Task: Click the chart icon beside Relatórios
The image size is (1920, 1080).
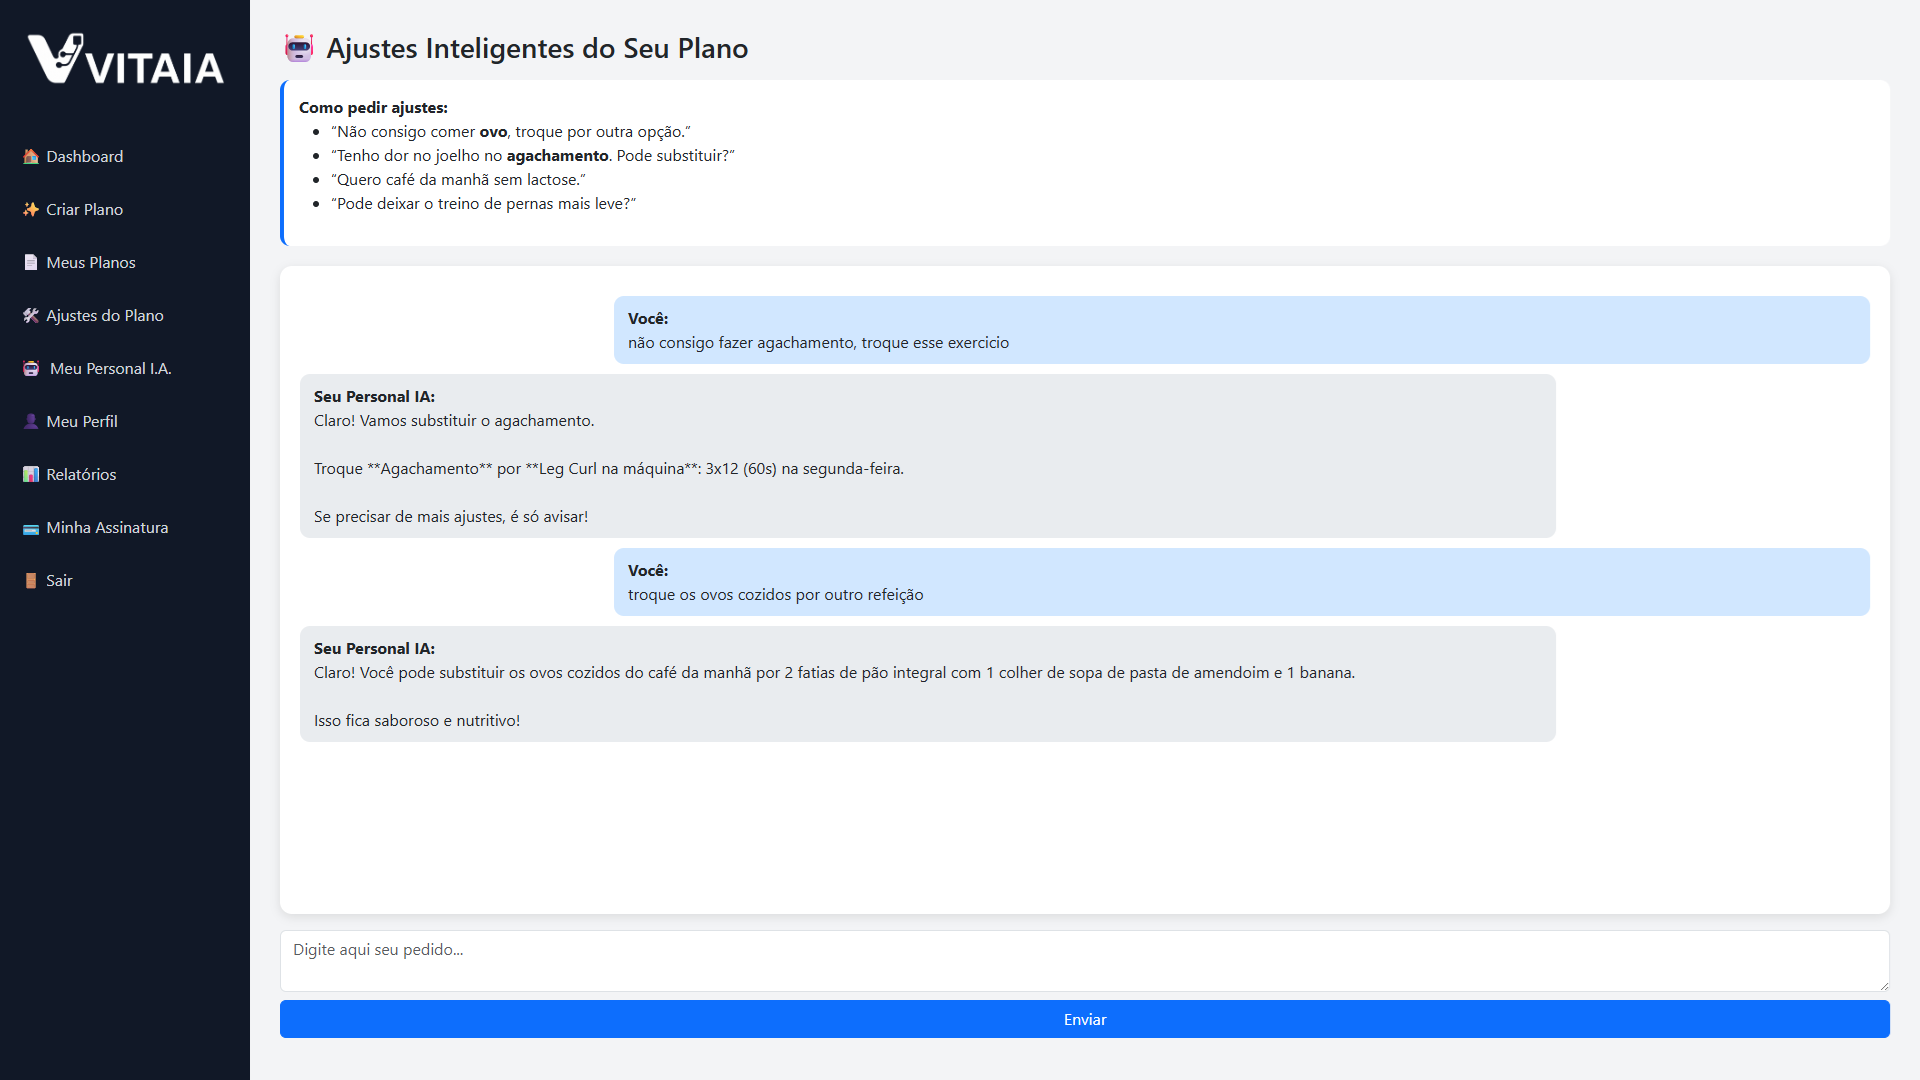Action: [x=31, y=474]
